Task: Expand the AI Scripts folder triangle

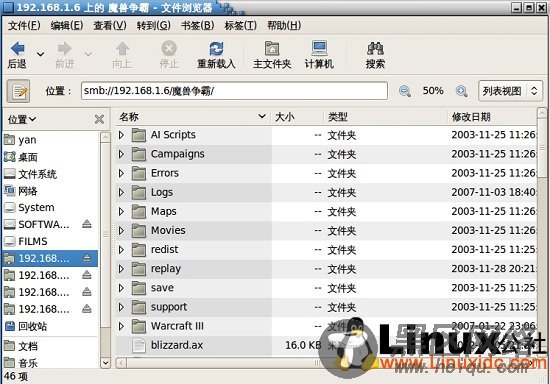Action: tap(121, 135)
